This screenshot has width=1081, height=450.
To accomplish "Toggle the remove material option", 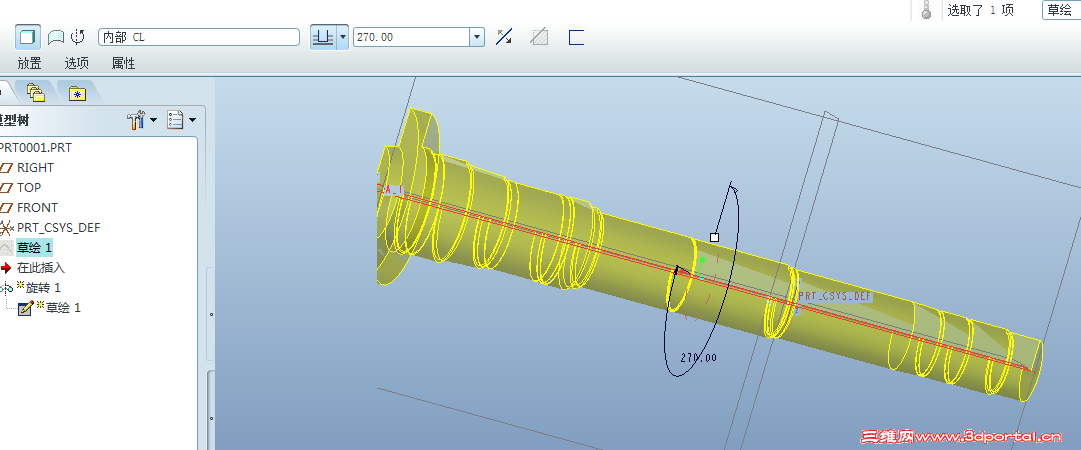I will 539,37.
